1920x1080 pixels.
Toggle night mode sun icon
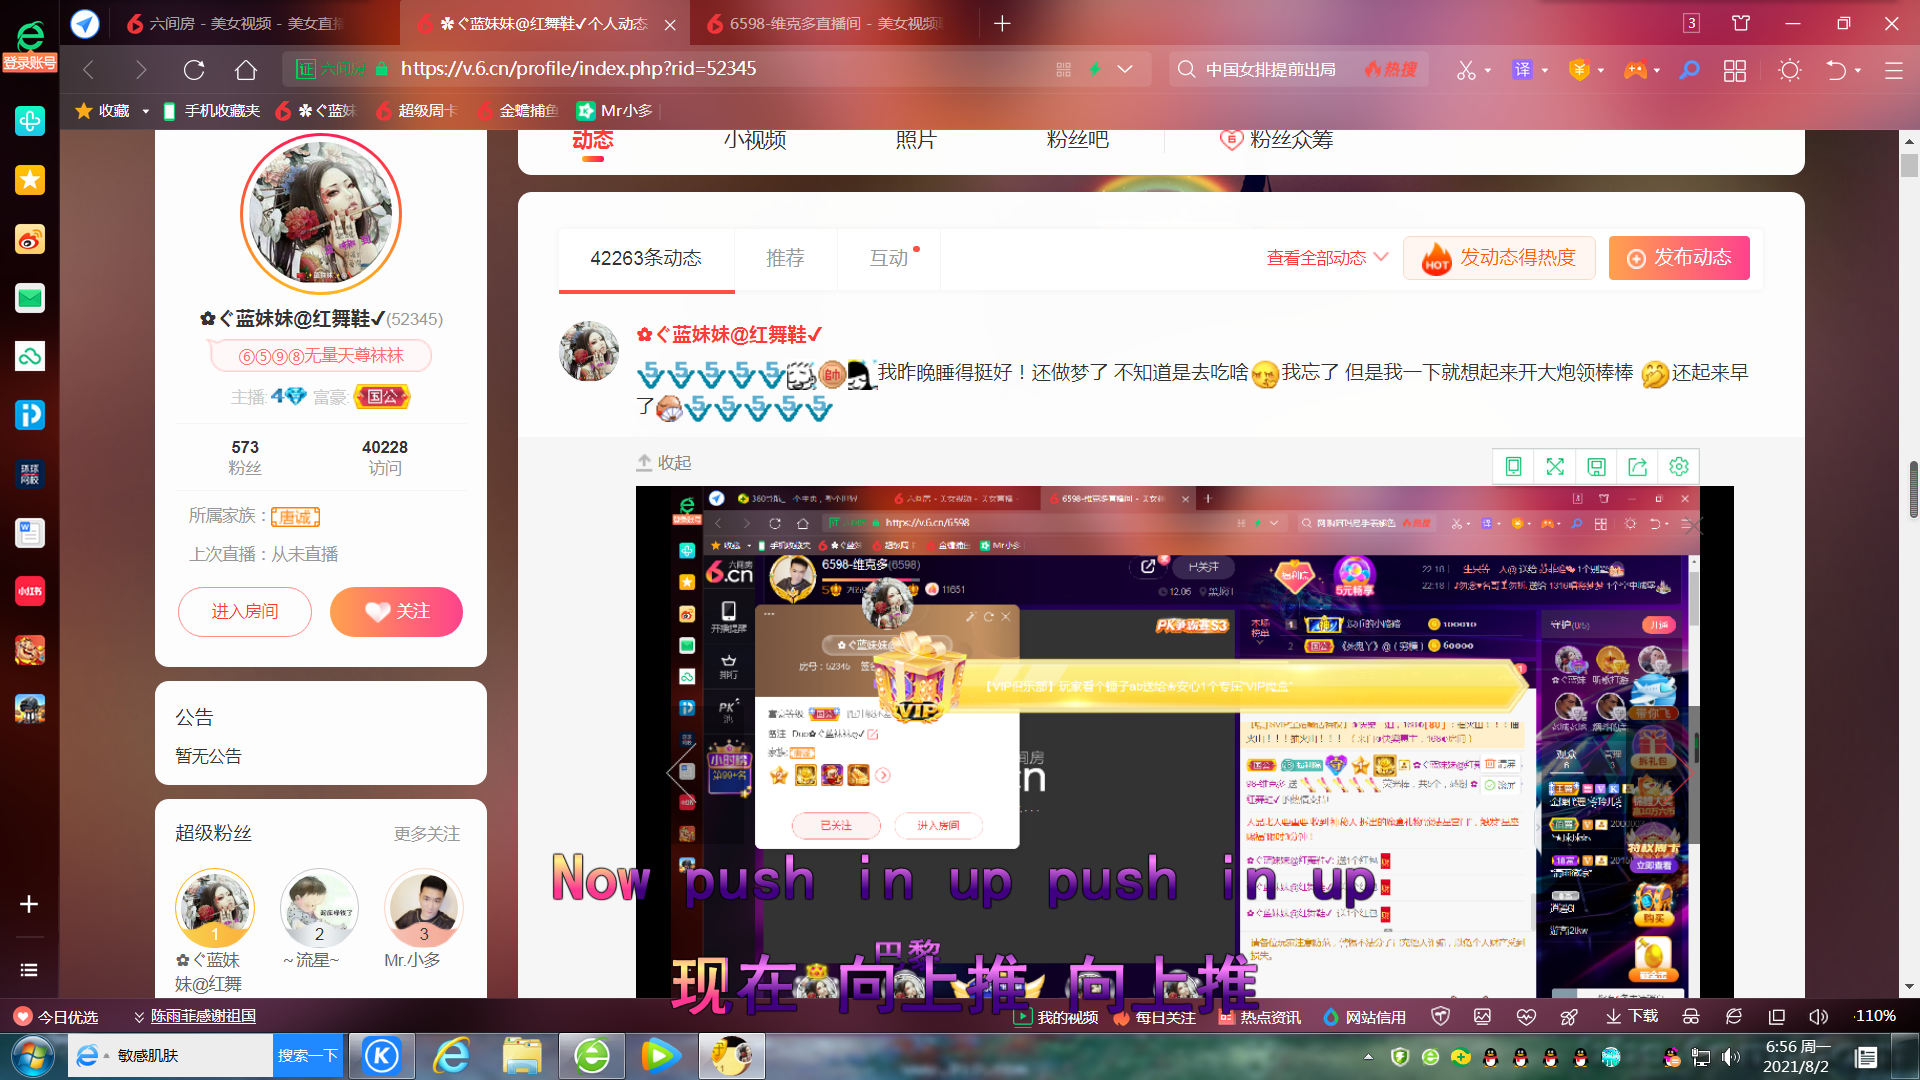[x=1790, y=70]
